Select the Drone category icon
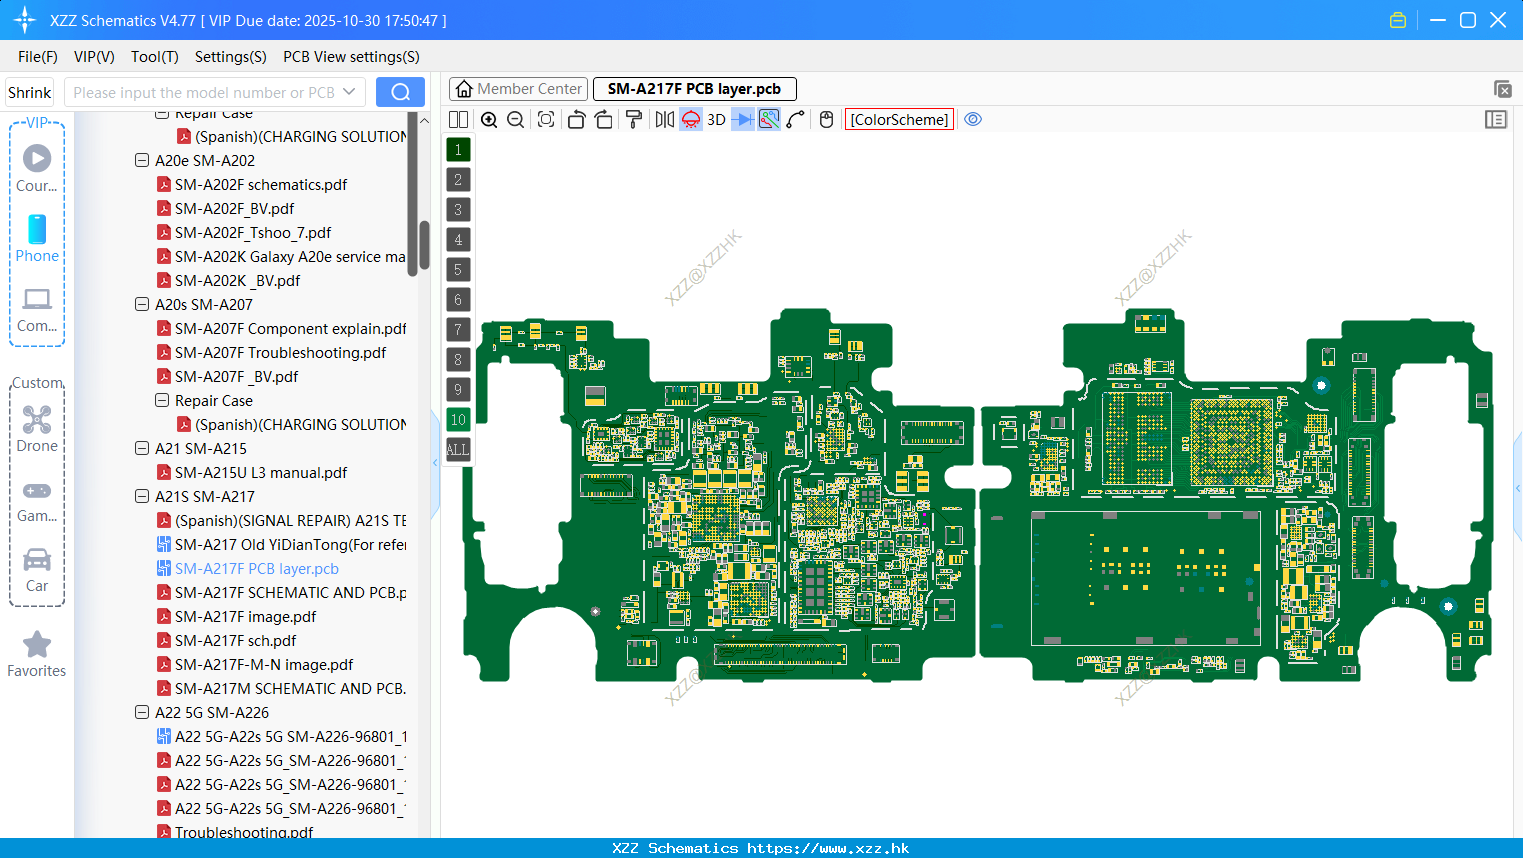 [x=37, y=428]
